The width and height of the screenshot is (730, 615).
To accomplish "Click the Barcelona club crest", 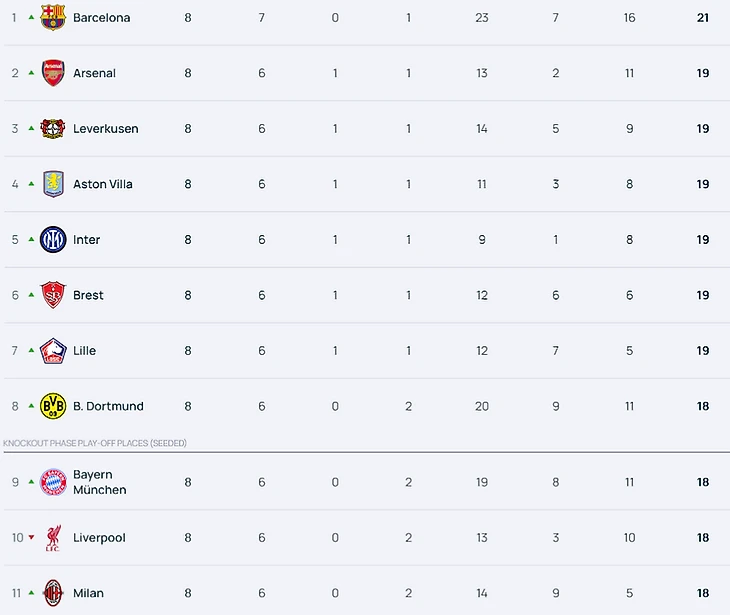I will (x=53, y=17).
